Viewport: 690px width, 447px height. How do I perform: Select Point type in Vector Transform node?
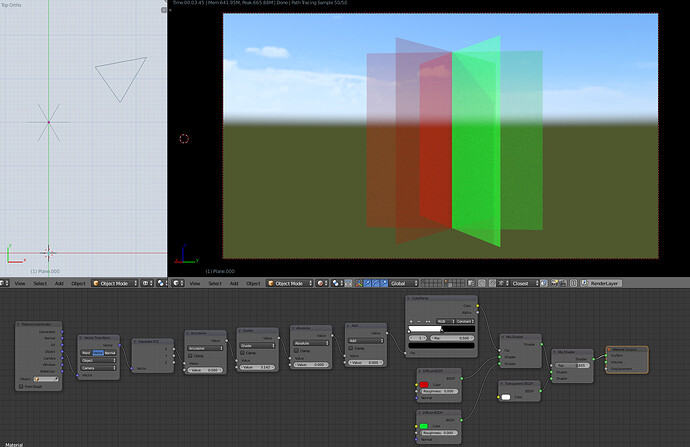pos(86,353)
